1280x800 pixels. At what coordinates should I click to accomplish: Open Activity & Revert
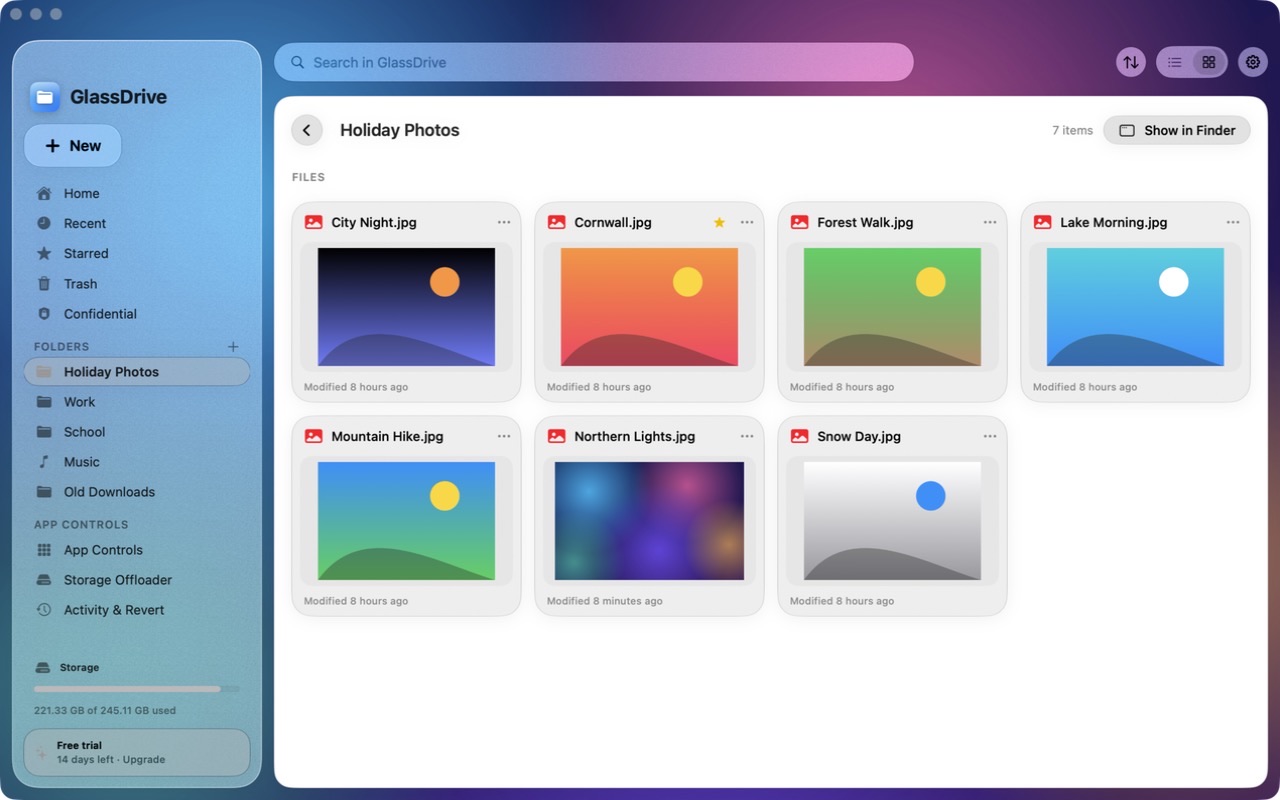point(137,610)
